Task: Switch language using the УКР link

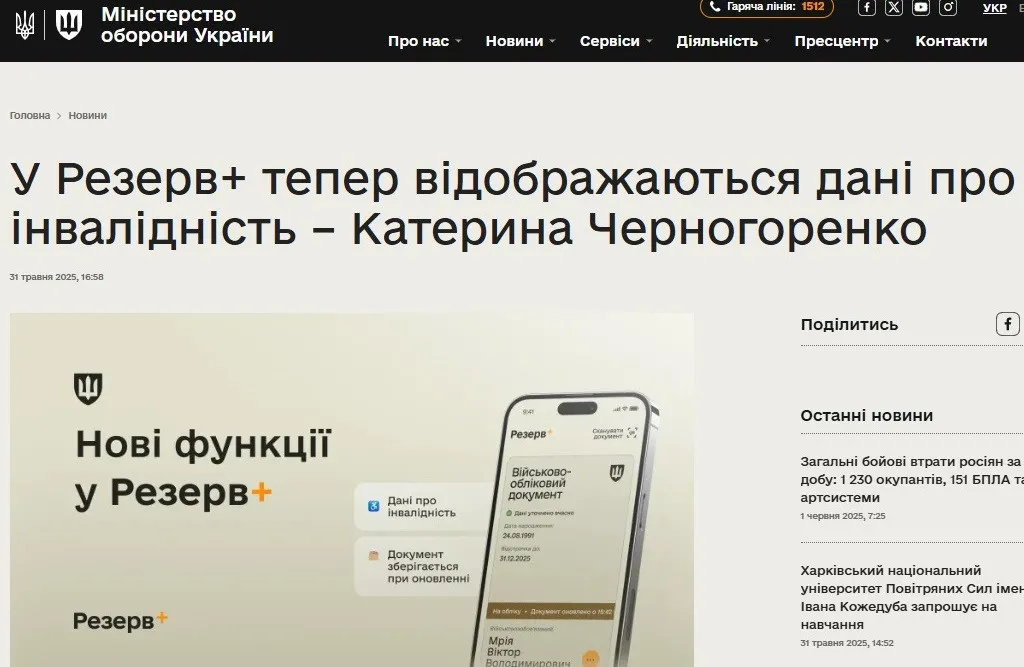Action: 994,8
